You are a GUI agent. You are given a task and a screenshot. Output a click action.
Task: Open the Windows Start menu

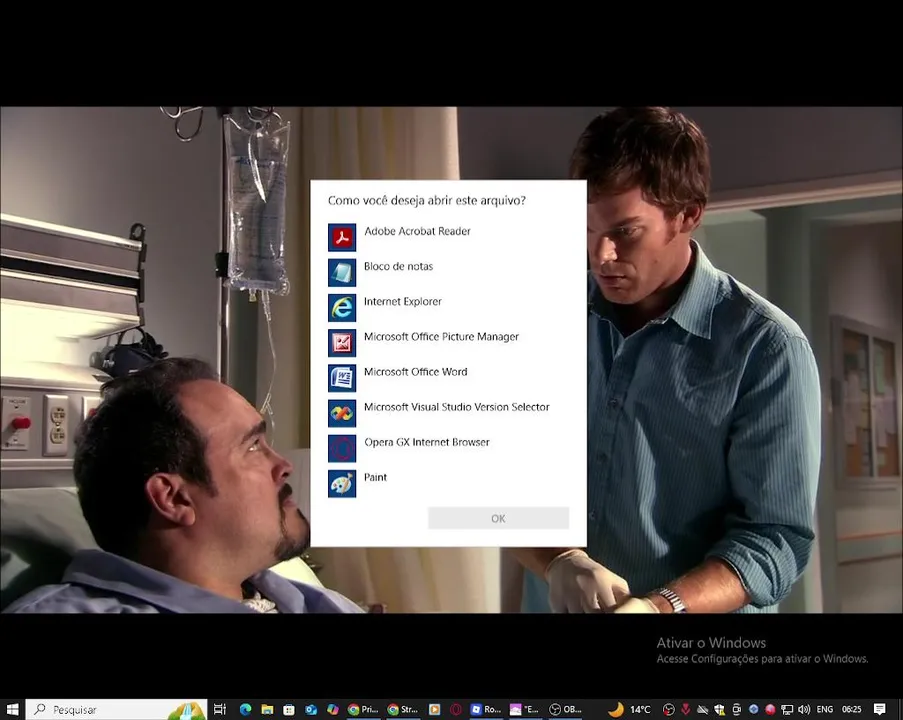[12, 709]
